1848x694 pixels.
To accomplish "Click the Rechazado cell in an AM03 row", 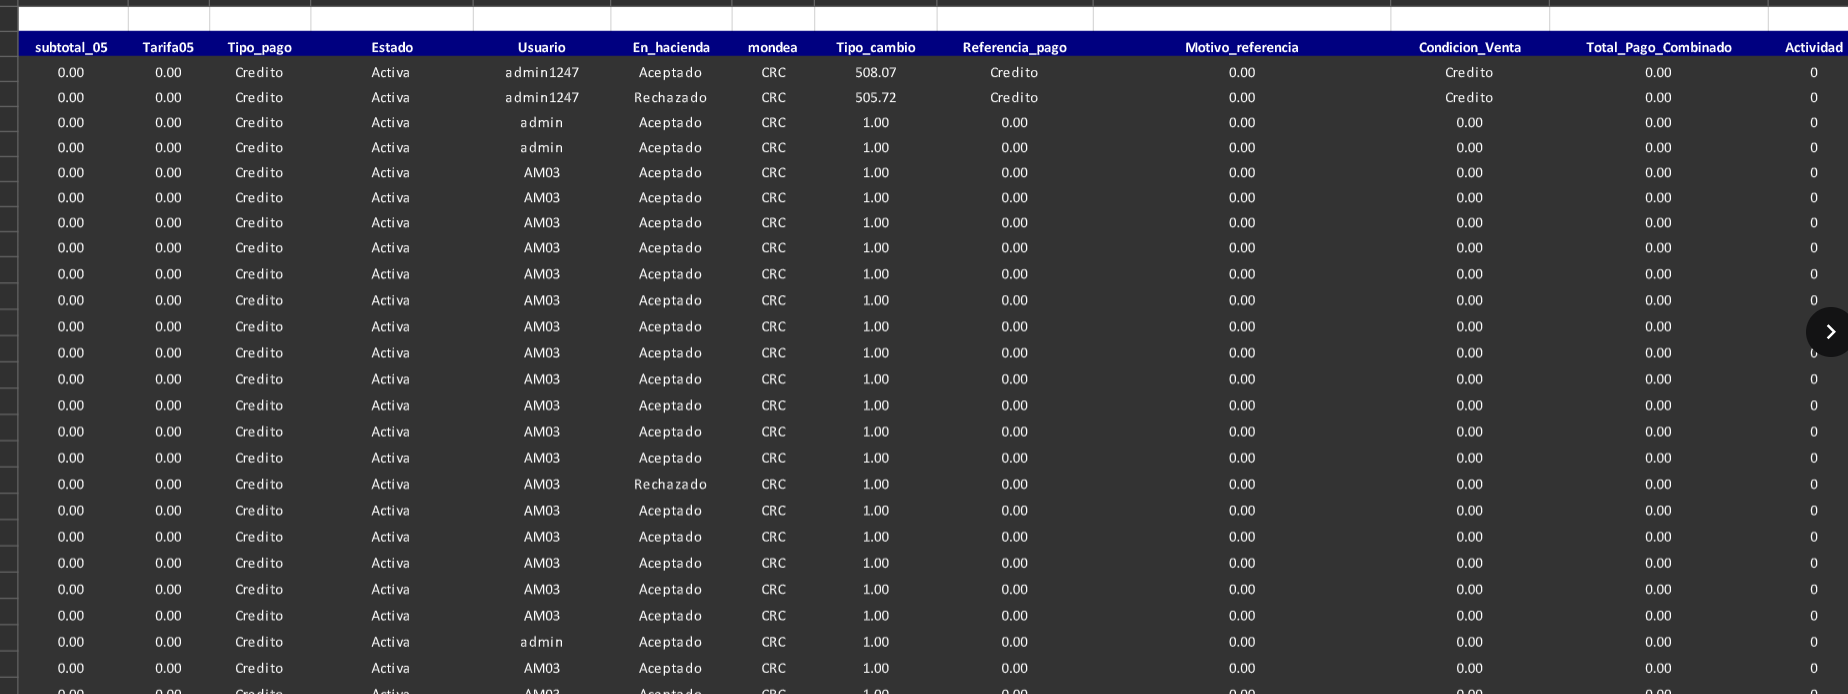I will [670, 484].
